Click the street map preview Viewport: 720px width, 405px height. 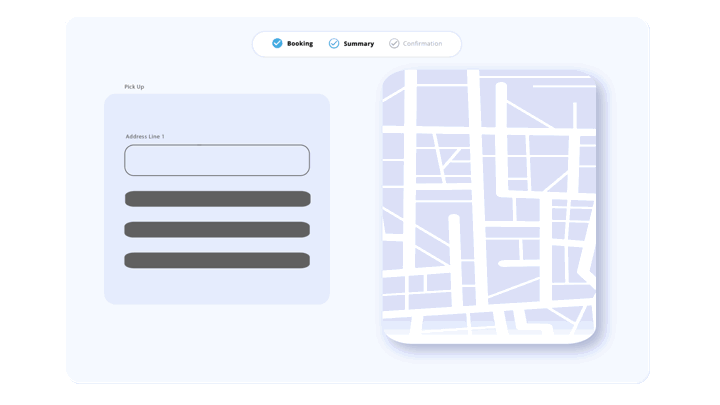tap(489, 207)
